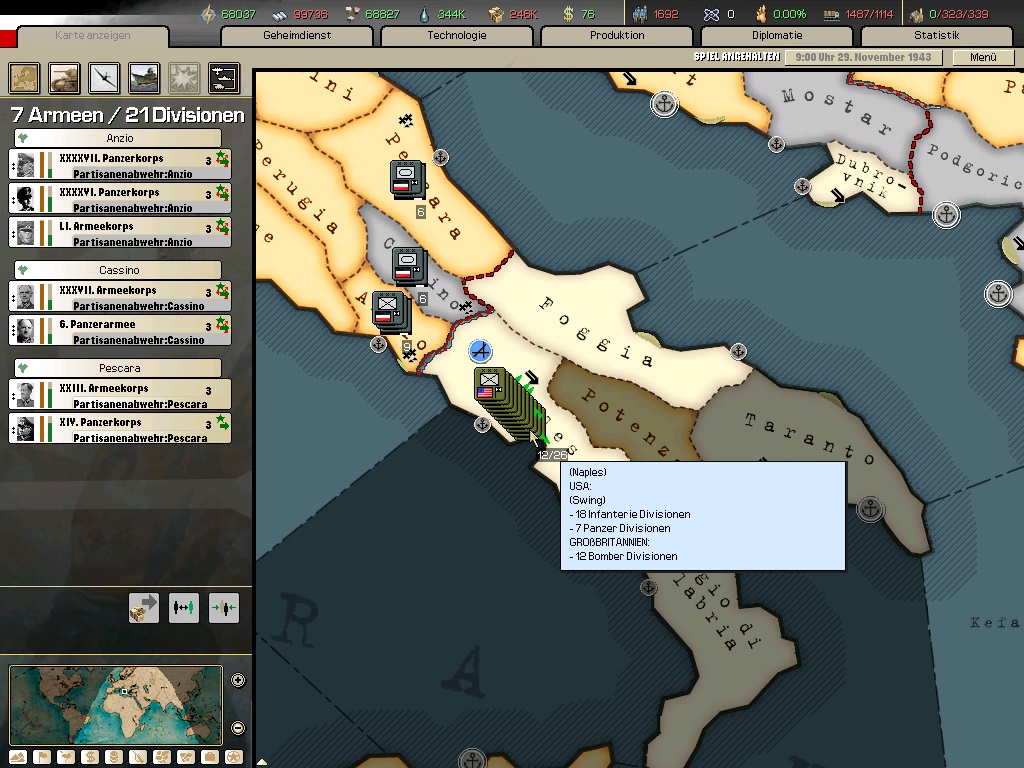Image resolution: width=1024 pixels, height=768 pixels.
Task: Click the reorganize units icon
Action: coord(184,608)
